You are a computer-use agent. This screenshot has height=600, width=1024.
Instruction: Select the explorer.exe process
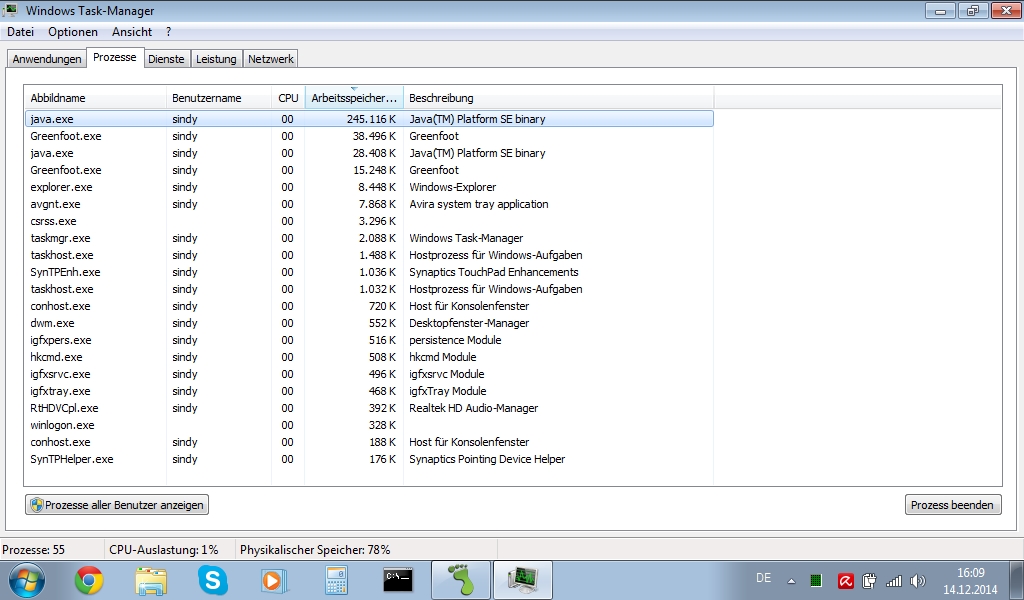pos(369,187)
